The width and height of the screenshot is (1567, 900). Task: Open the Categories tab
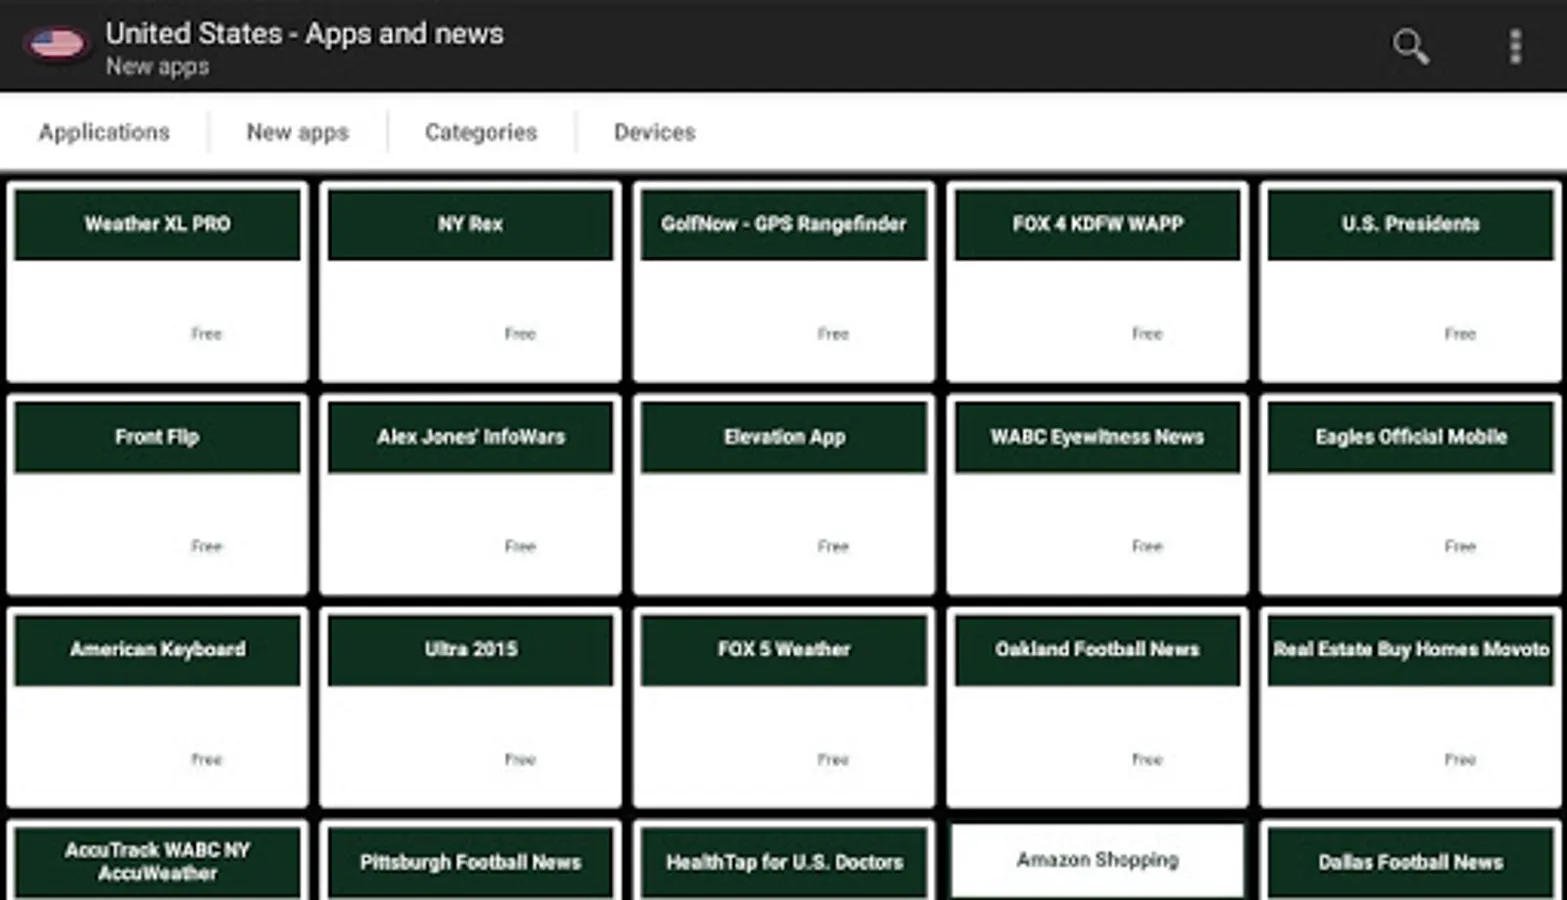point(481,132)
